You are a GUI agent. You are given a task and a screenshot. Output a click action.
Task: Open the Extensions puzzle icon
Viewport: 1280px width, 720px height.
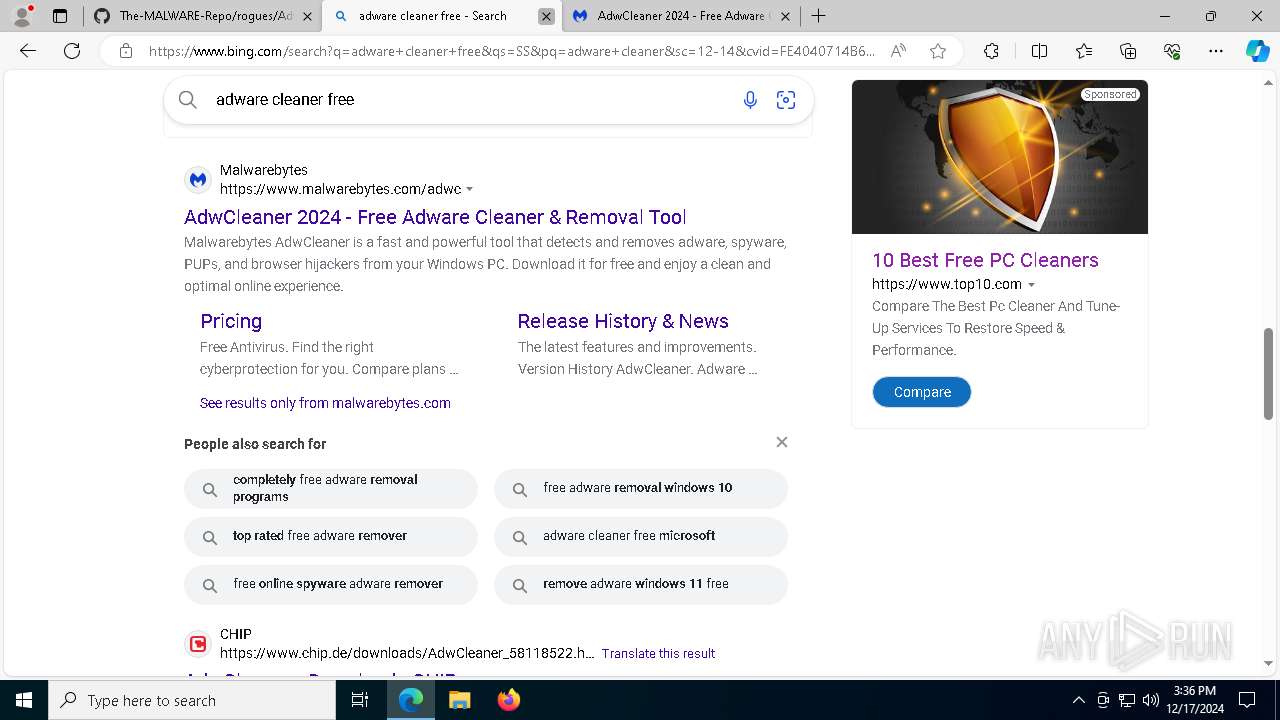pyautogui.click(x=991, y=51)
